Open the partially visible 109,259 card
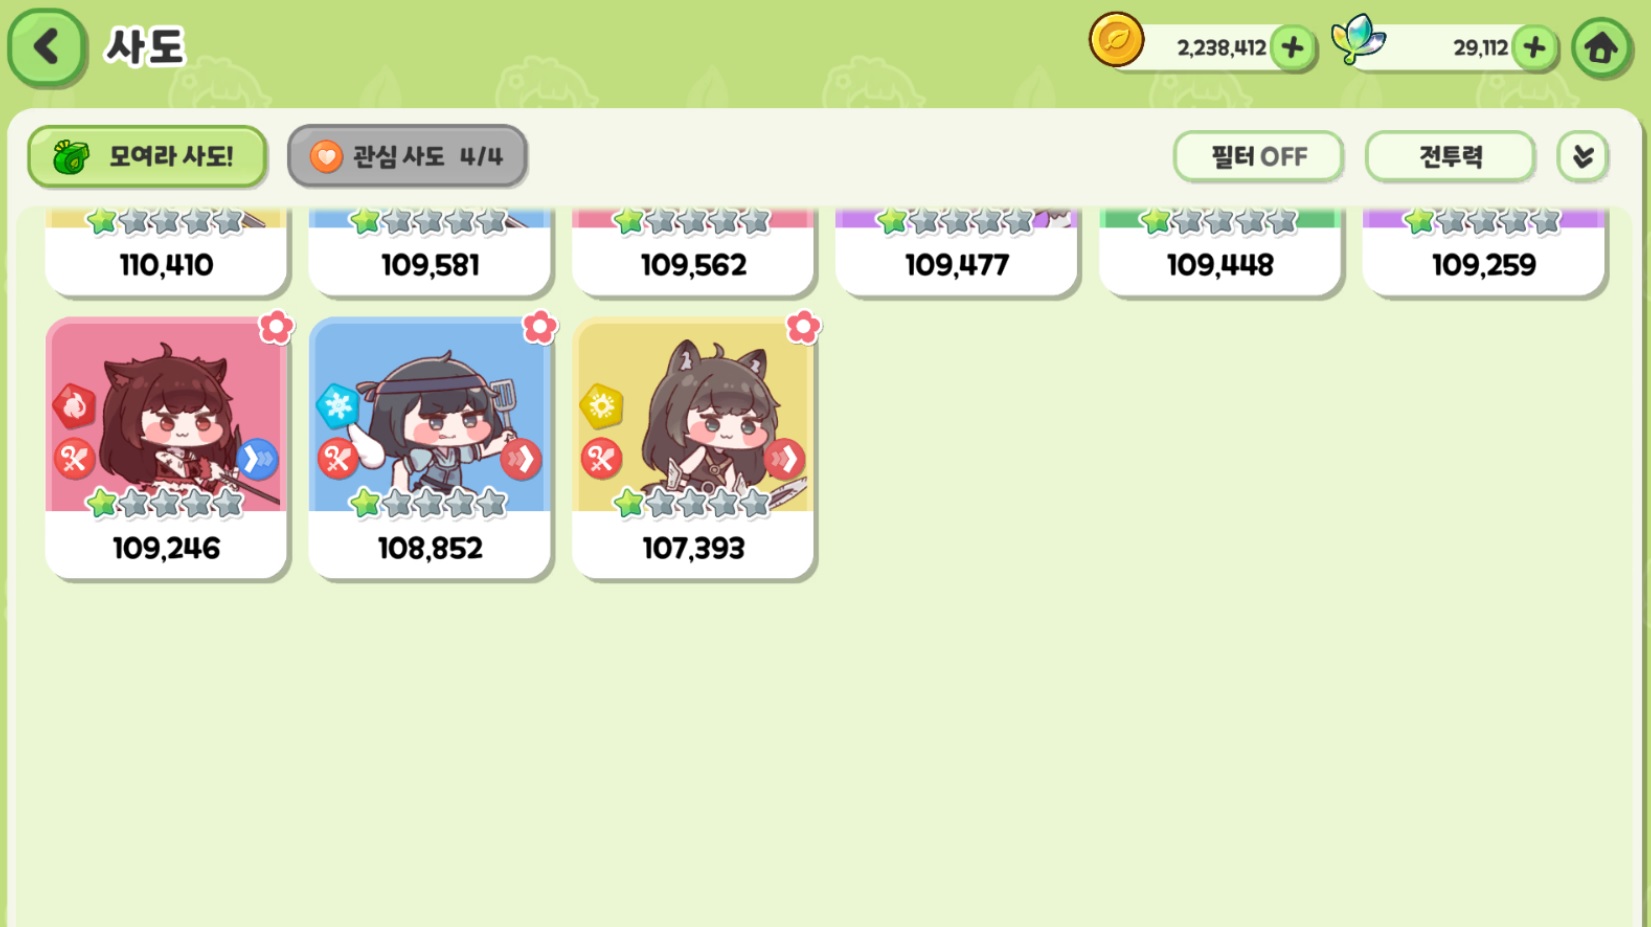 click(1484, 252)
